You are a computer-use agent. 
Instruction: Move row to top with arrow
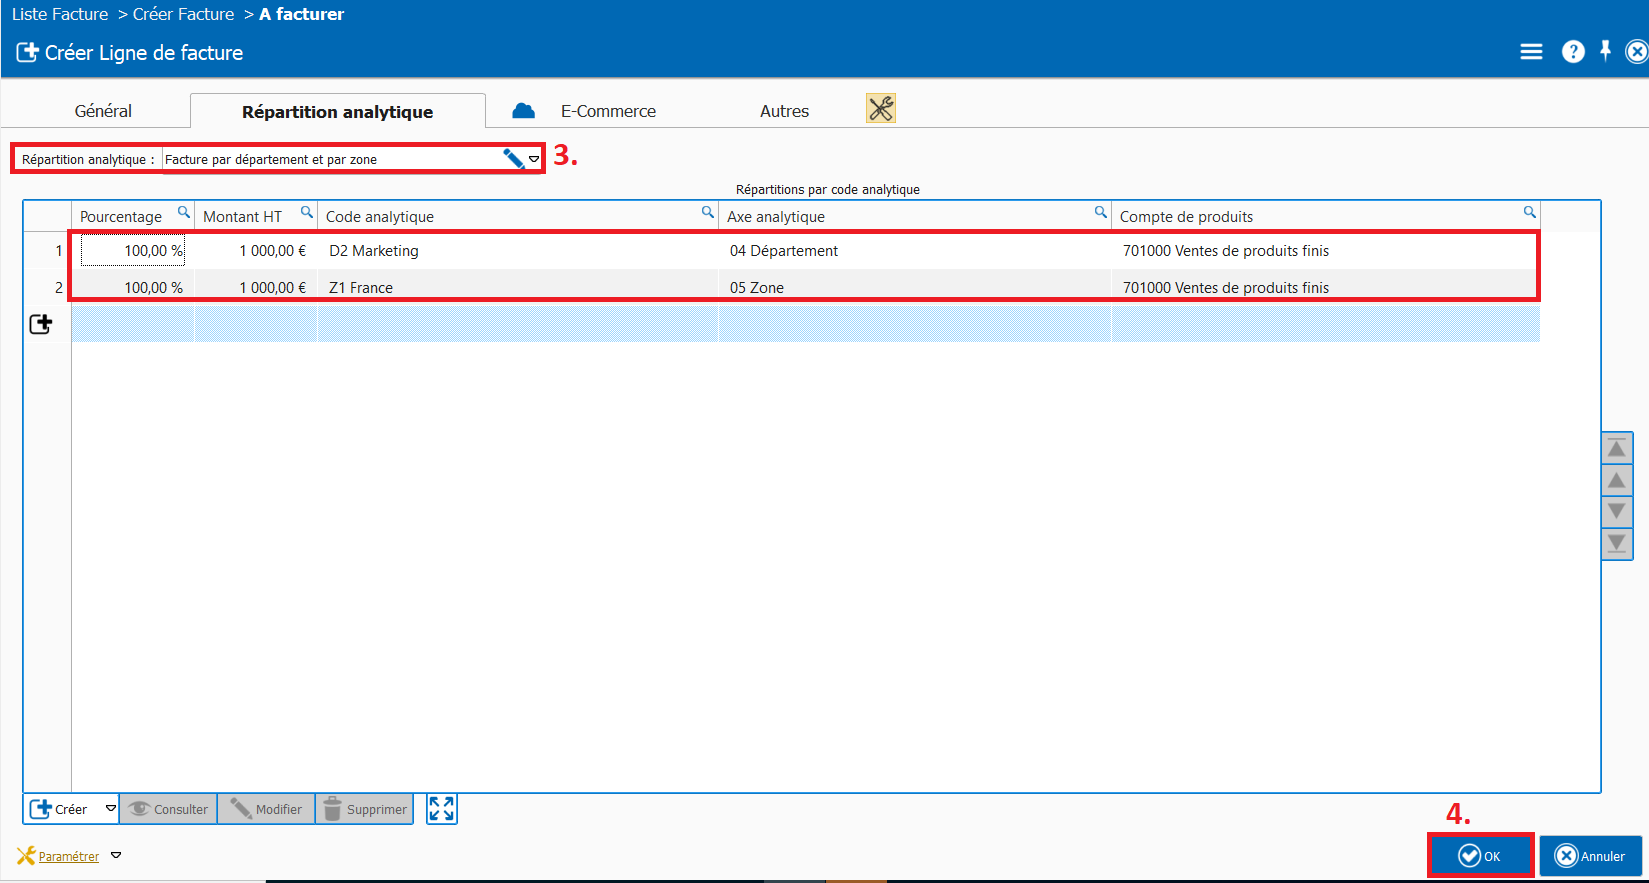(1616, 449)
